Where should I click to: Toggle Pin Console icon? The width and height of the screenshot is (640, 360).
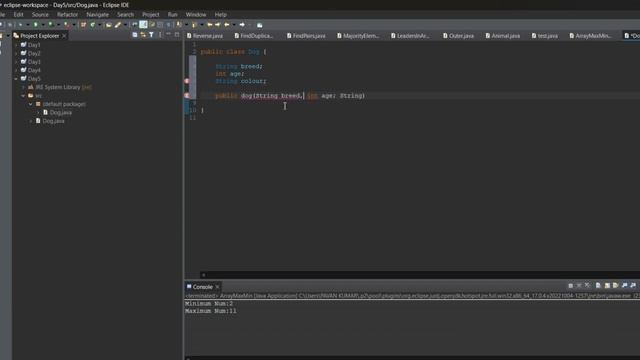[624, 285]
